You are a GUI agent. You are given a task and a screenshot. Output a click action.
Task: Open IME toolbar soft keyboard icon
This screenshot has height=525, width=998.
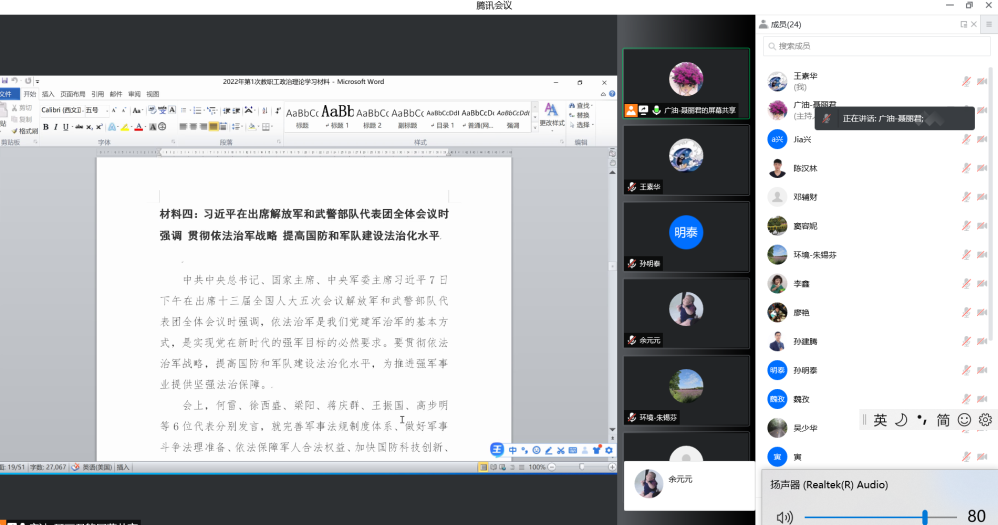573,450
